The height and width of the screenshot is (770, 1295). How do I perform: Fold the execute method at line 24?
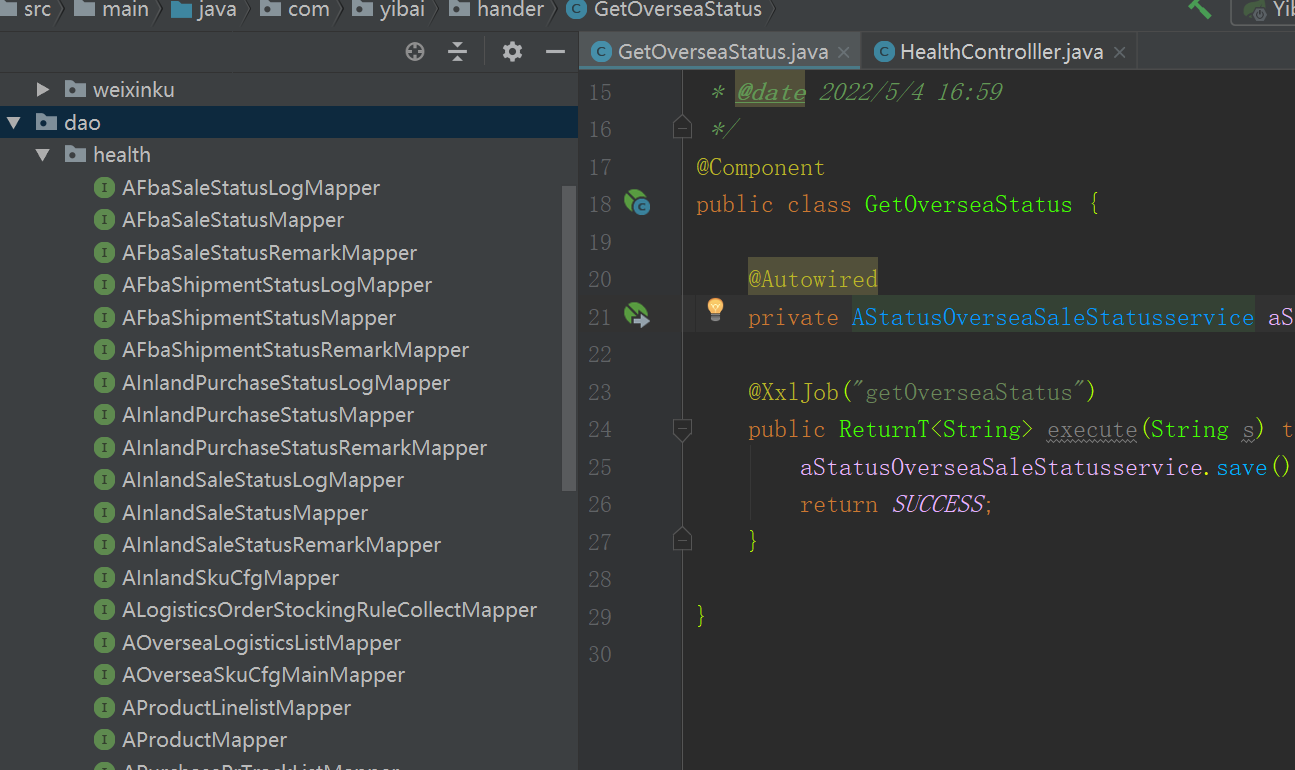(x=682, y=430)
